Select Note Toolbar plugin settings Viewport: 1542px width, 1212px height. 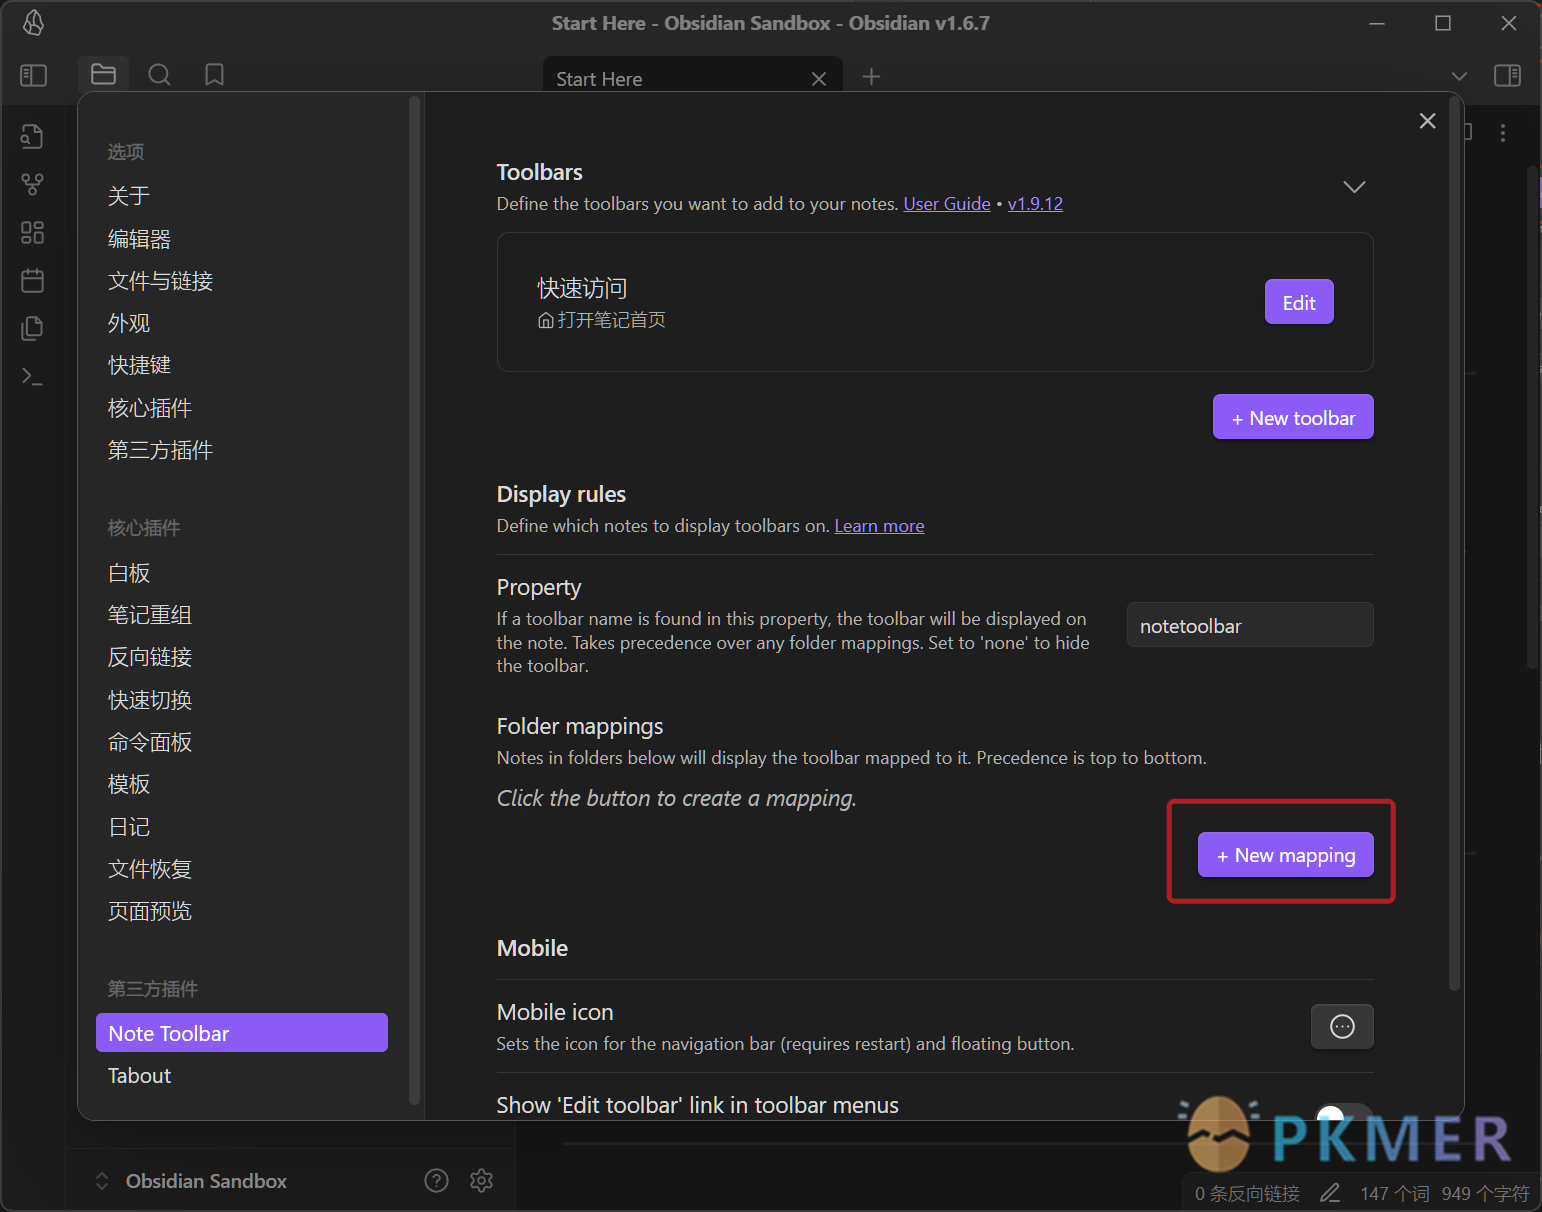[242, 1033]
